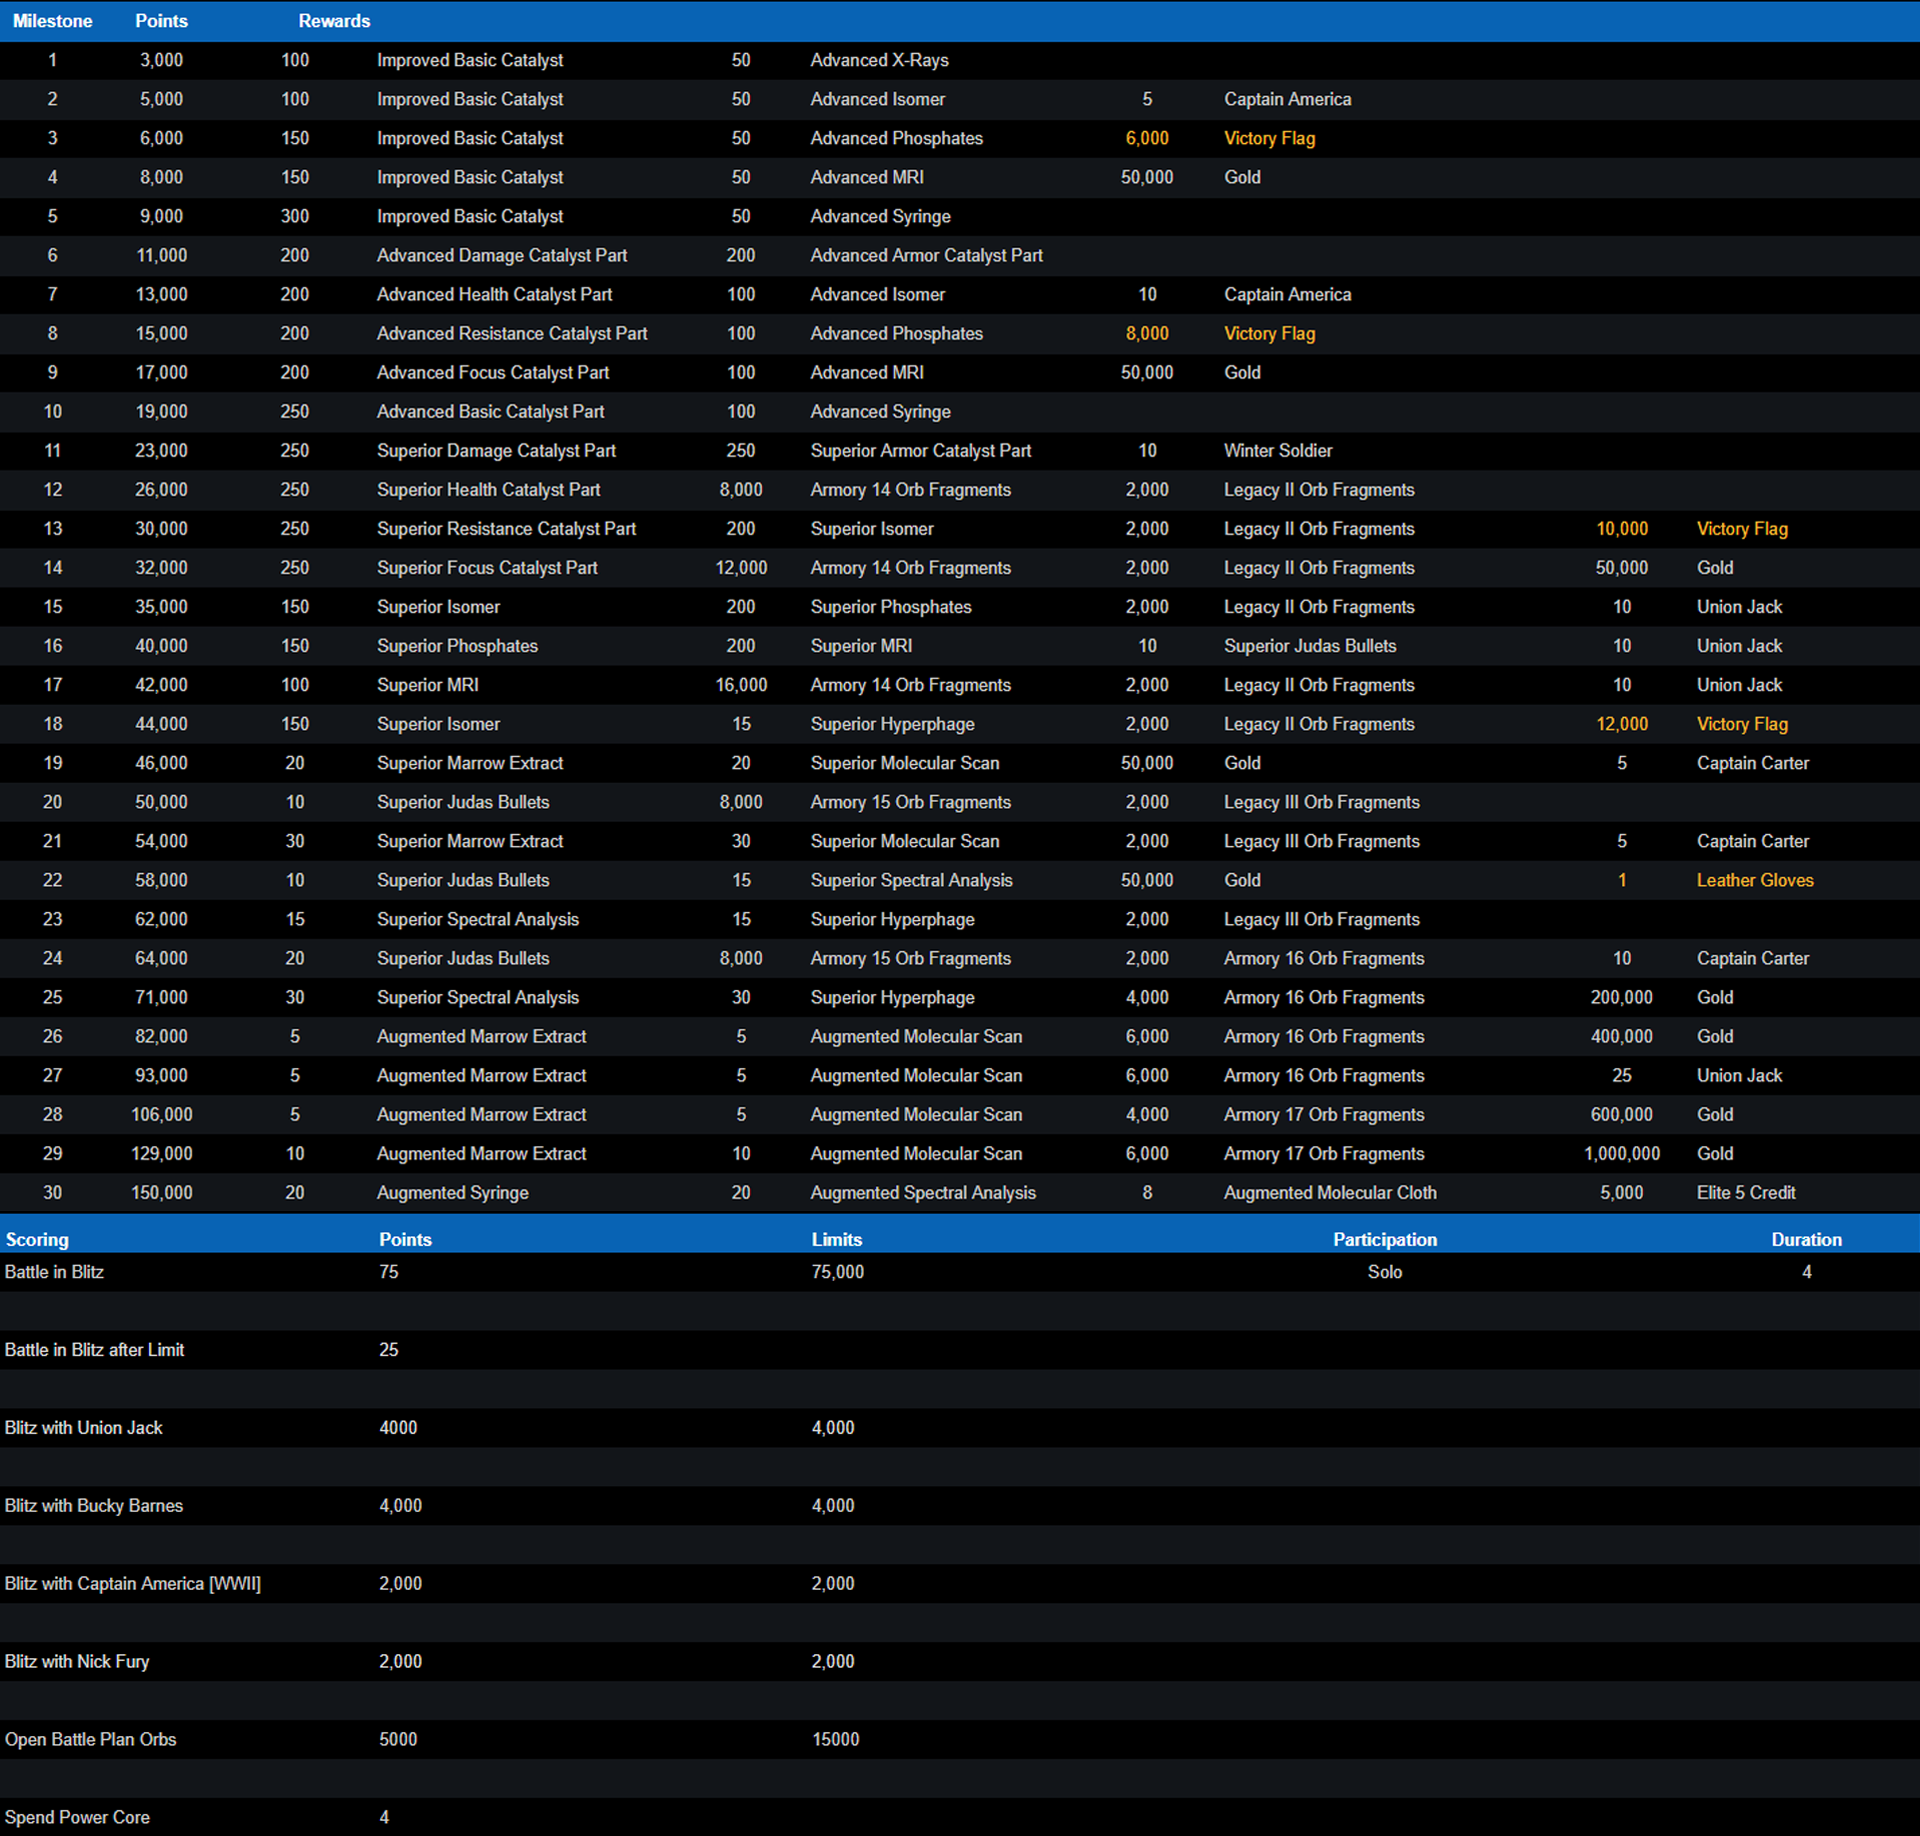This screenshot has height=1836, width=1920.
Task: Click the Limits header in scoring table
Action: [836, 1239]
